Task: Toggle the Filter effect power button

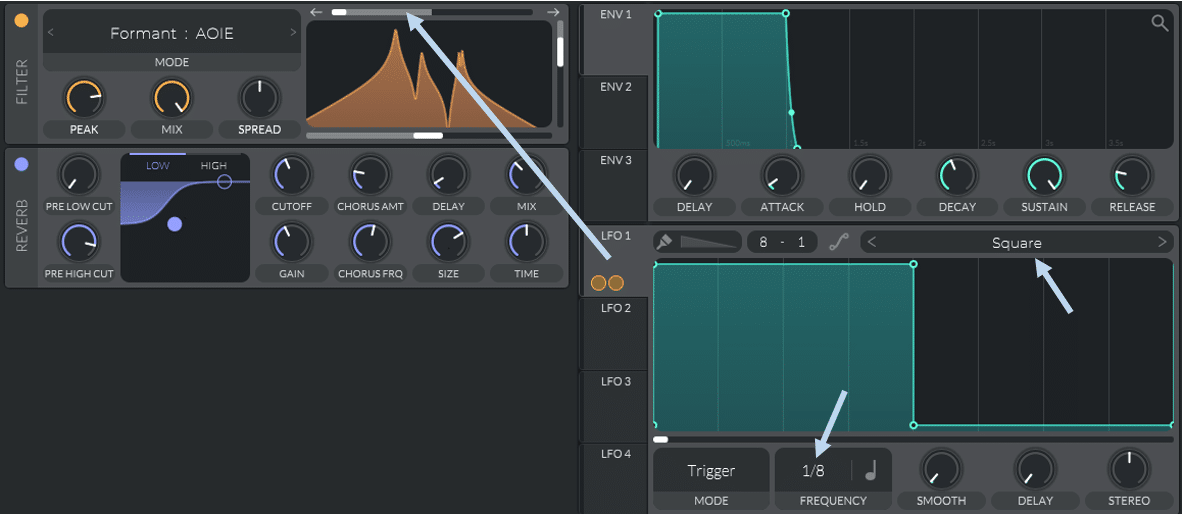Action: [22, 21]
